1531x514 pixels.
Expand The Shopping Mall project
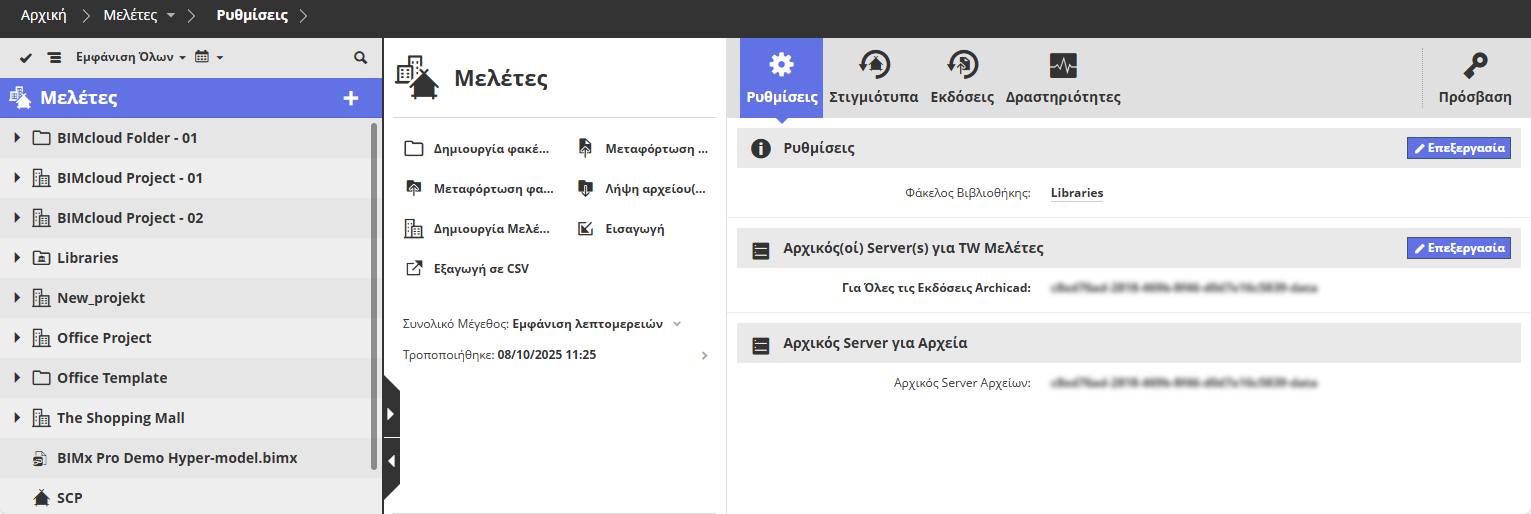pyautogui.click(x=17, y=418)
